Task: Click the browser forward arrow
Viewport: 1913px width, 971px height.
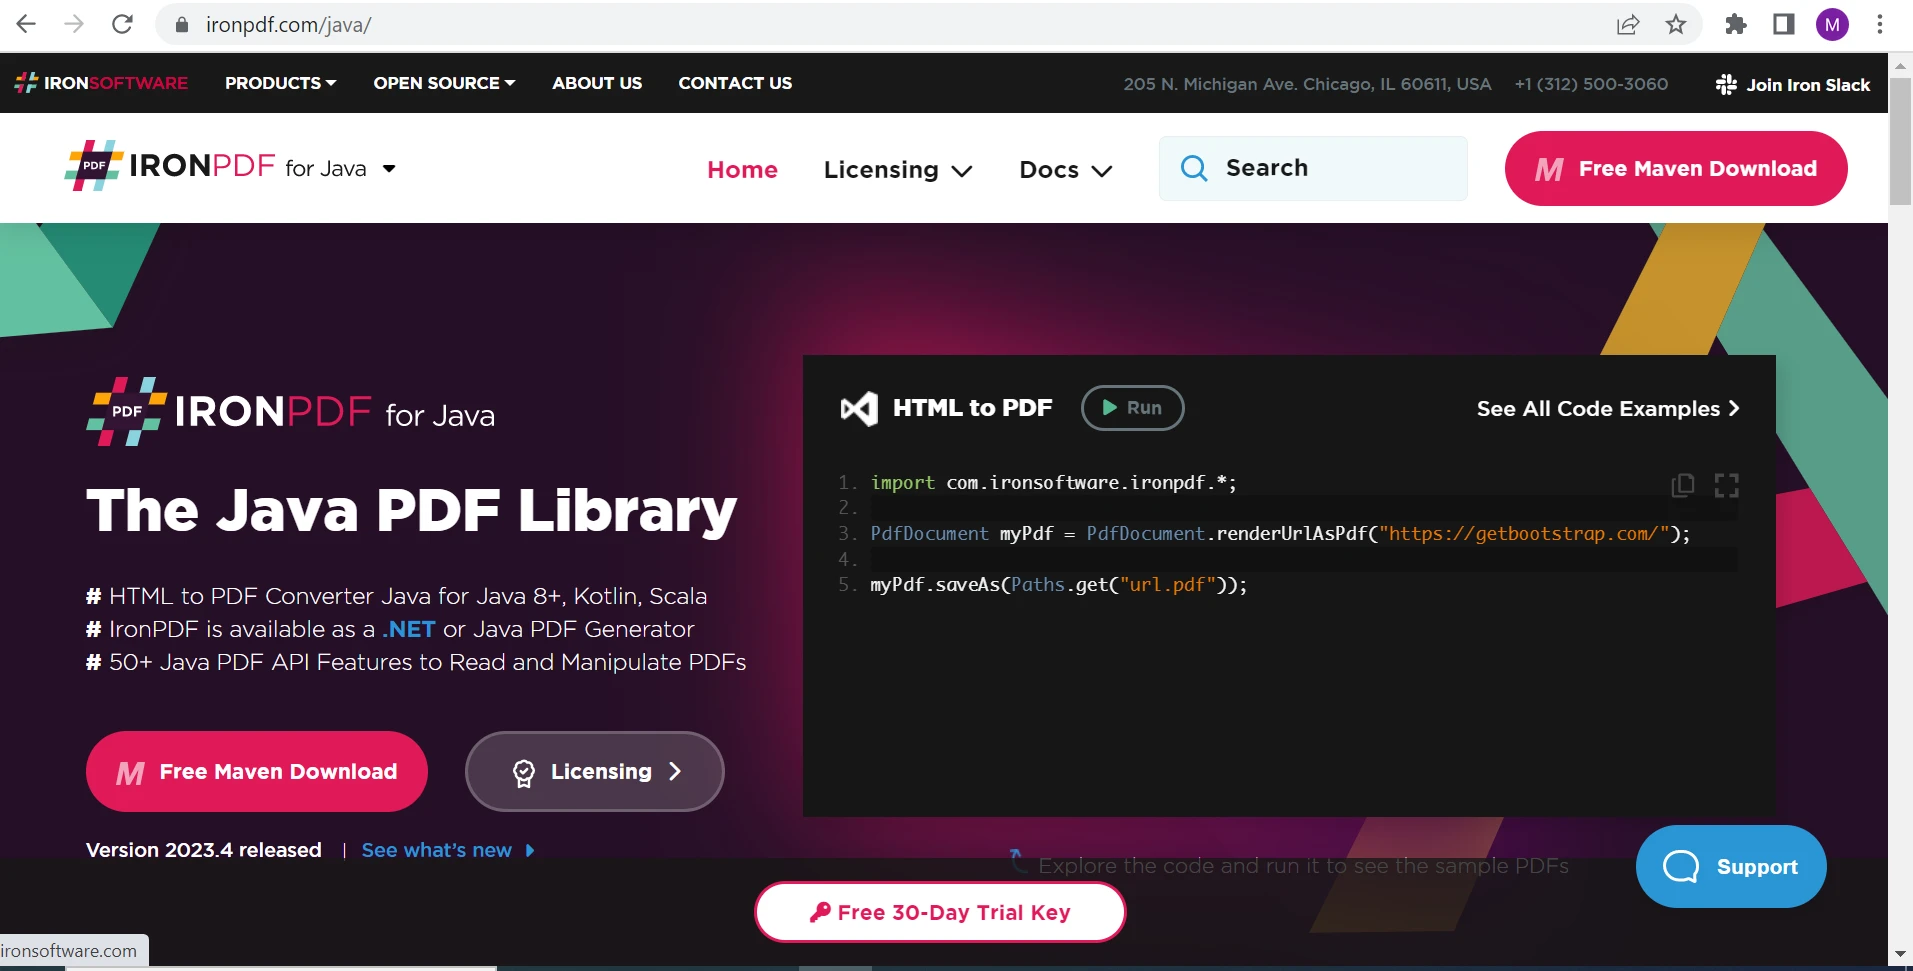Action: [74, 24]
